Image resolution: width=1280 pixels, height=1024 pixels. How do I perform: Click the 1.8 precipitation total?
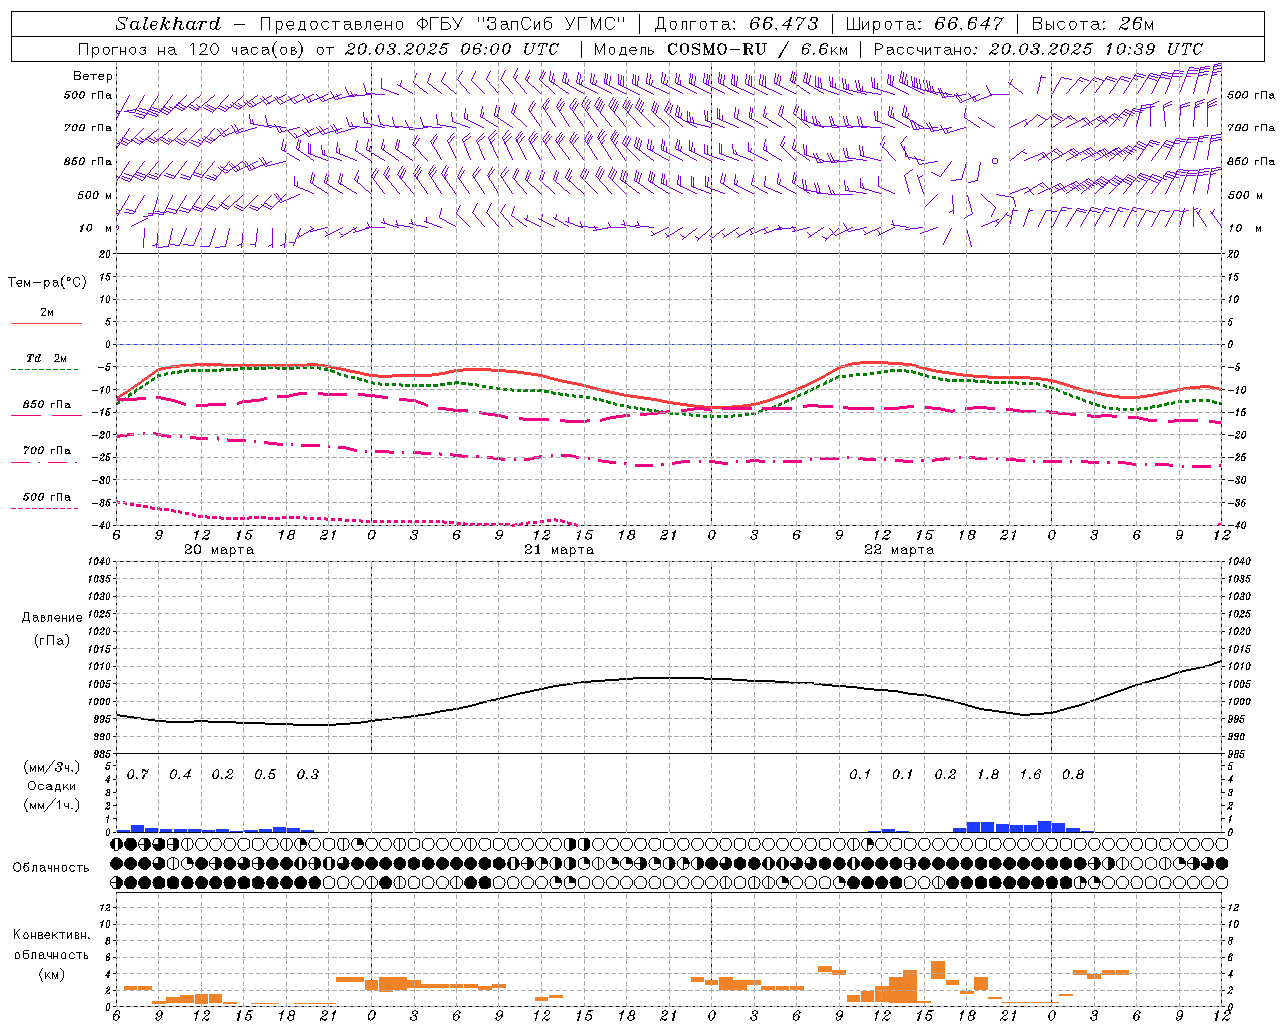(x=988, y=775)
